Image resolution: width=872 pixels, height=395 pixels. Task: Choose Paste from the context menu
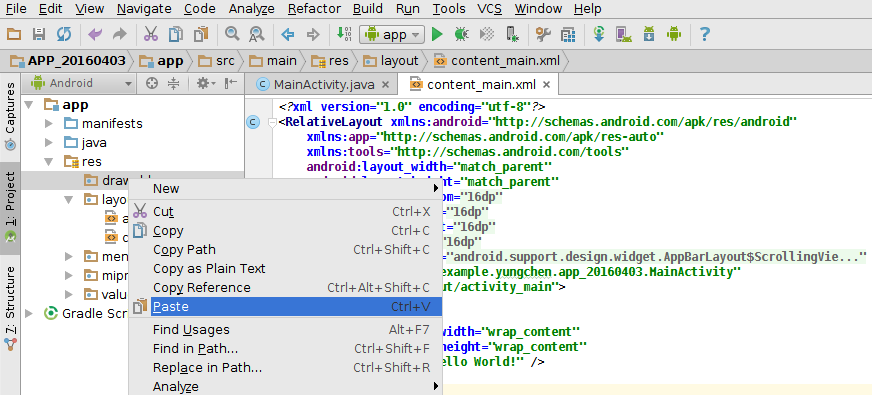[x=285, y=307]
